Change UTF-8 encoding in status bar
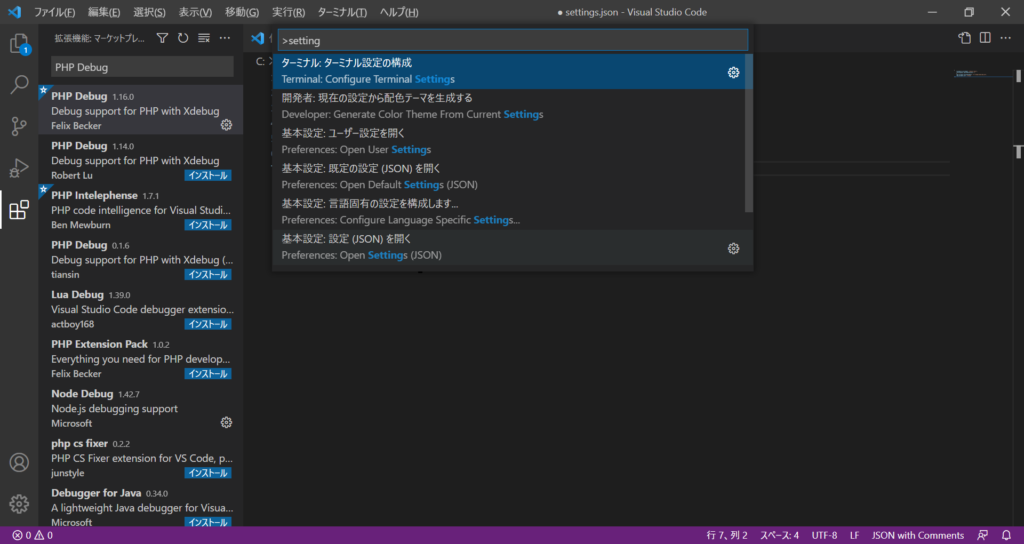Image resolution: width=1024 pixels, height=544 pixels. click(824, 536)
